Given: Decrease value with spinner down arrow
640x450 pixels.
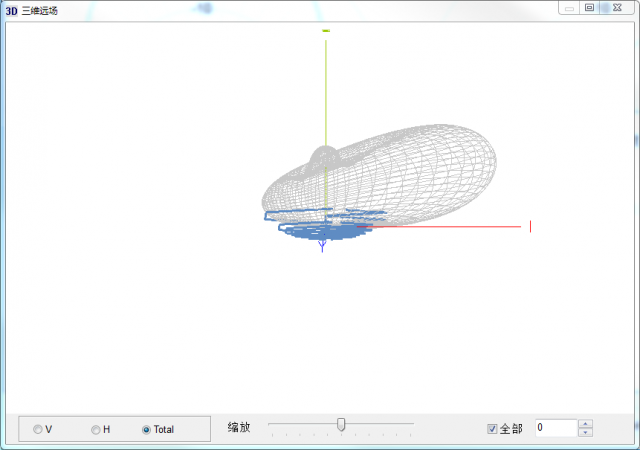Looking at the screenshot, I should pos(586,432).
